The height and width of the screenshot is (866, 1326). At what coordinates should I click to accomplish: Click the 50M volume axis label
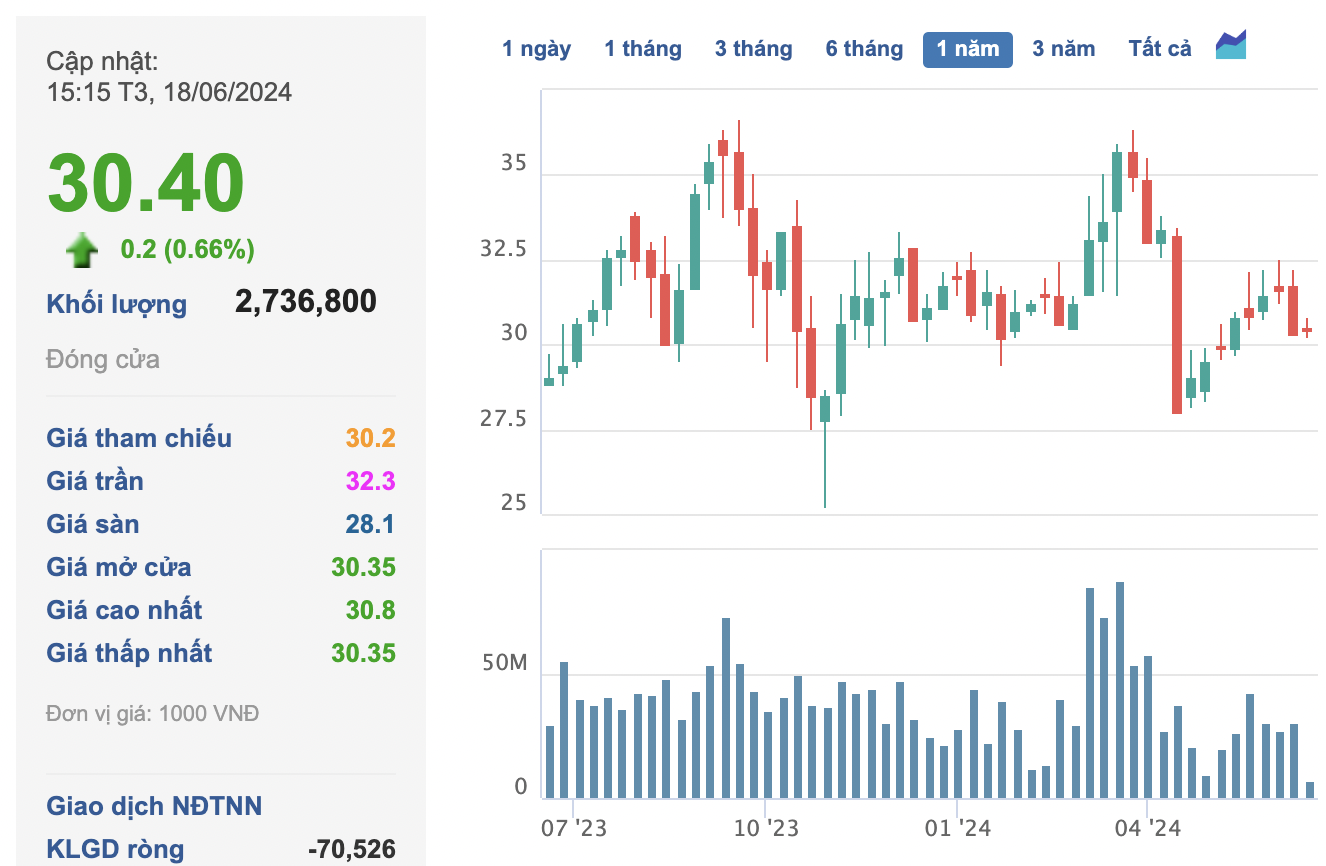(x=505, y=663)
